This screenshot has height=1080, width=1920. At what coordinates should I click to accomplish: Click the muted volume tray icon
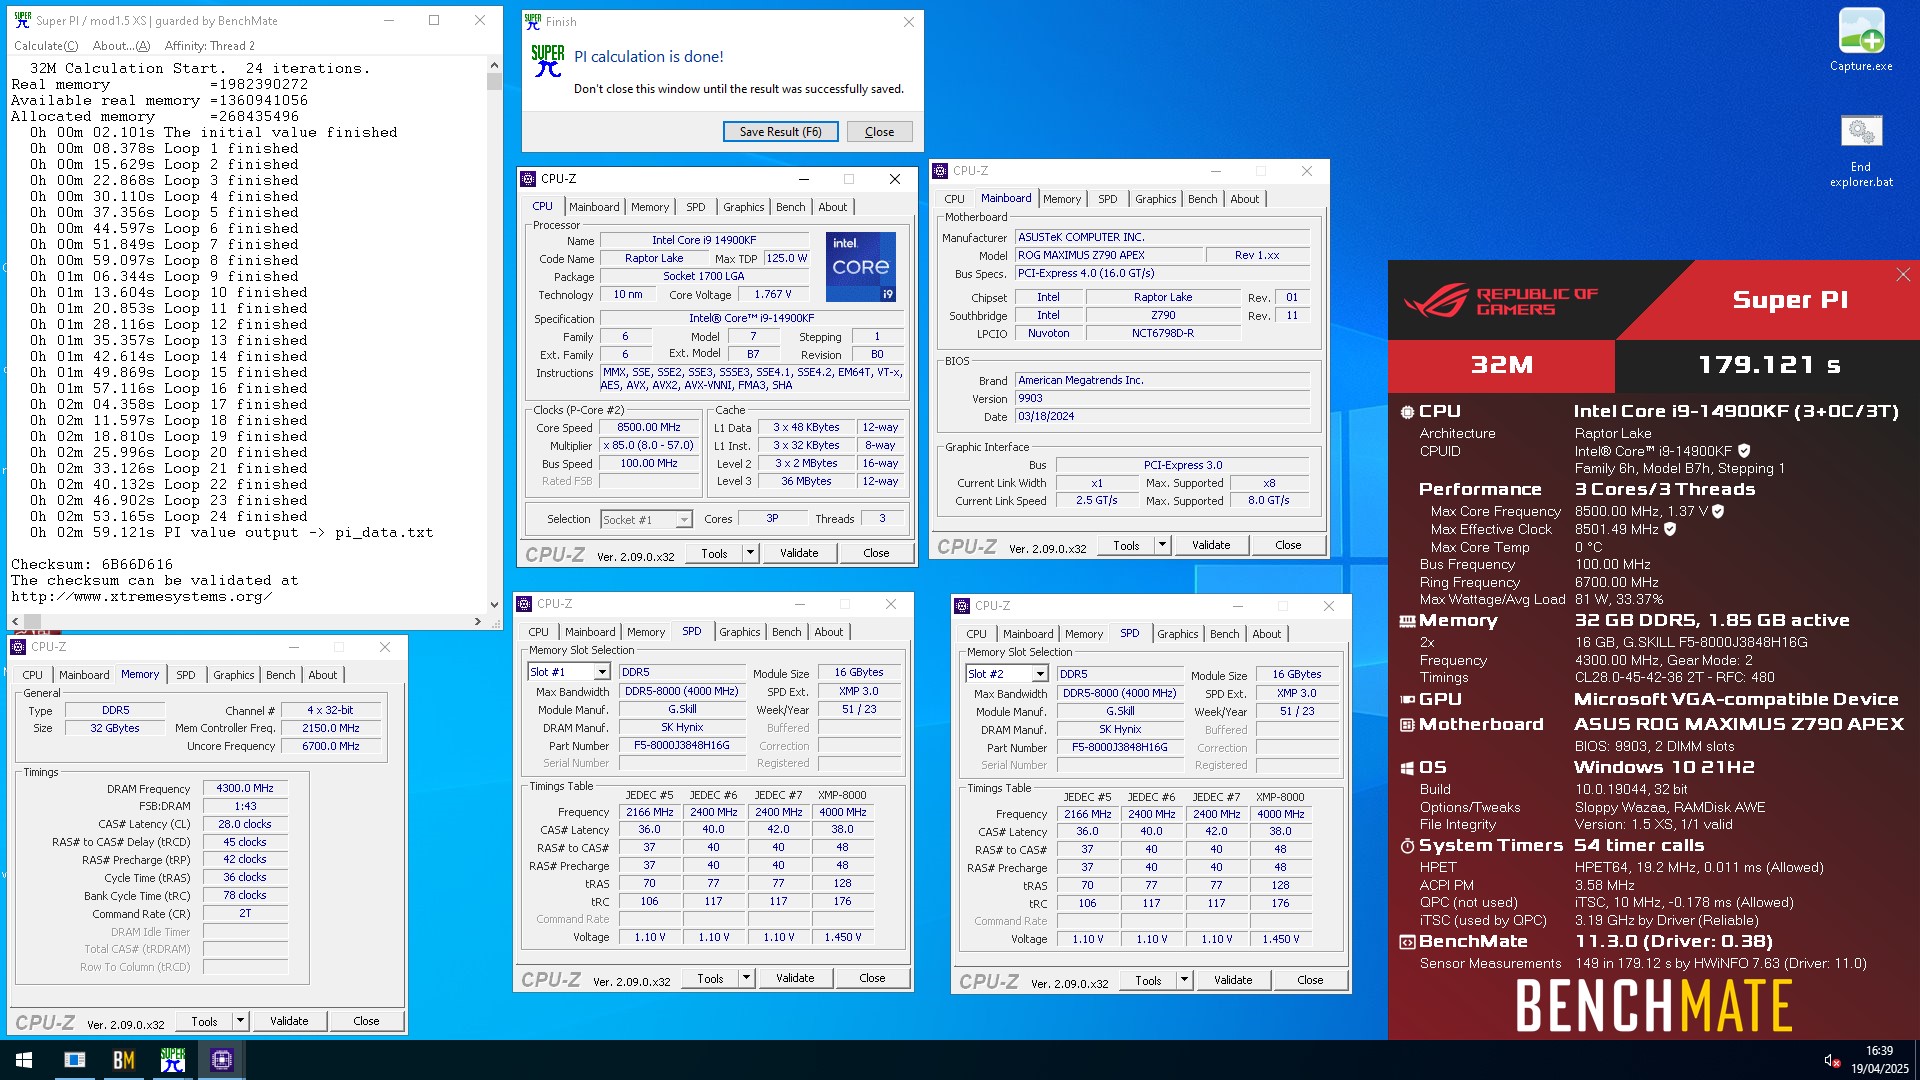[1831, 1061]
